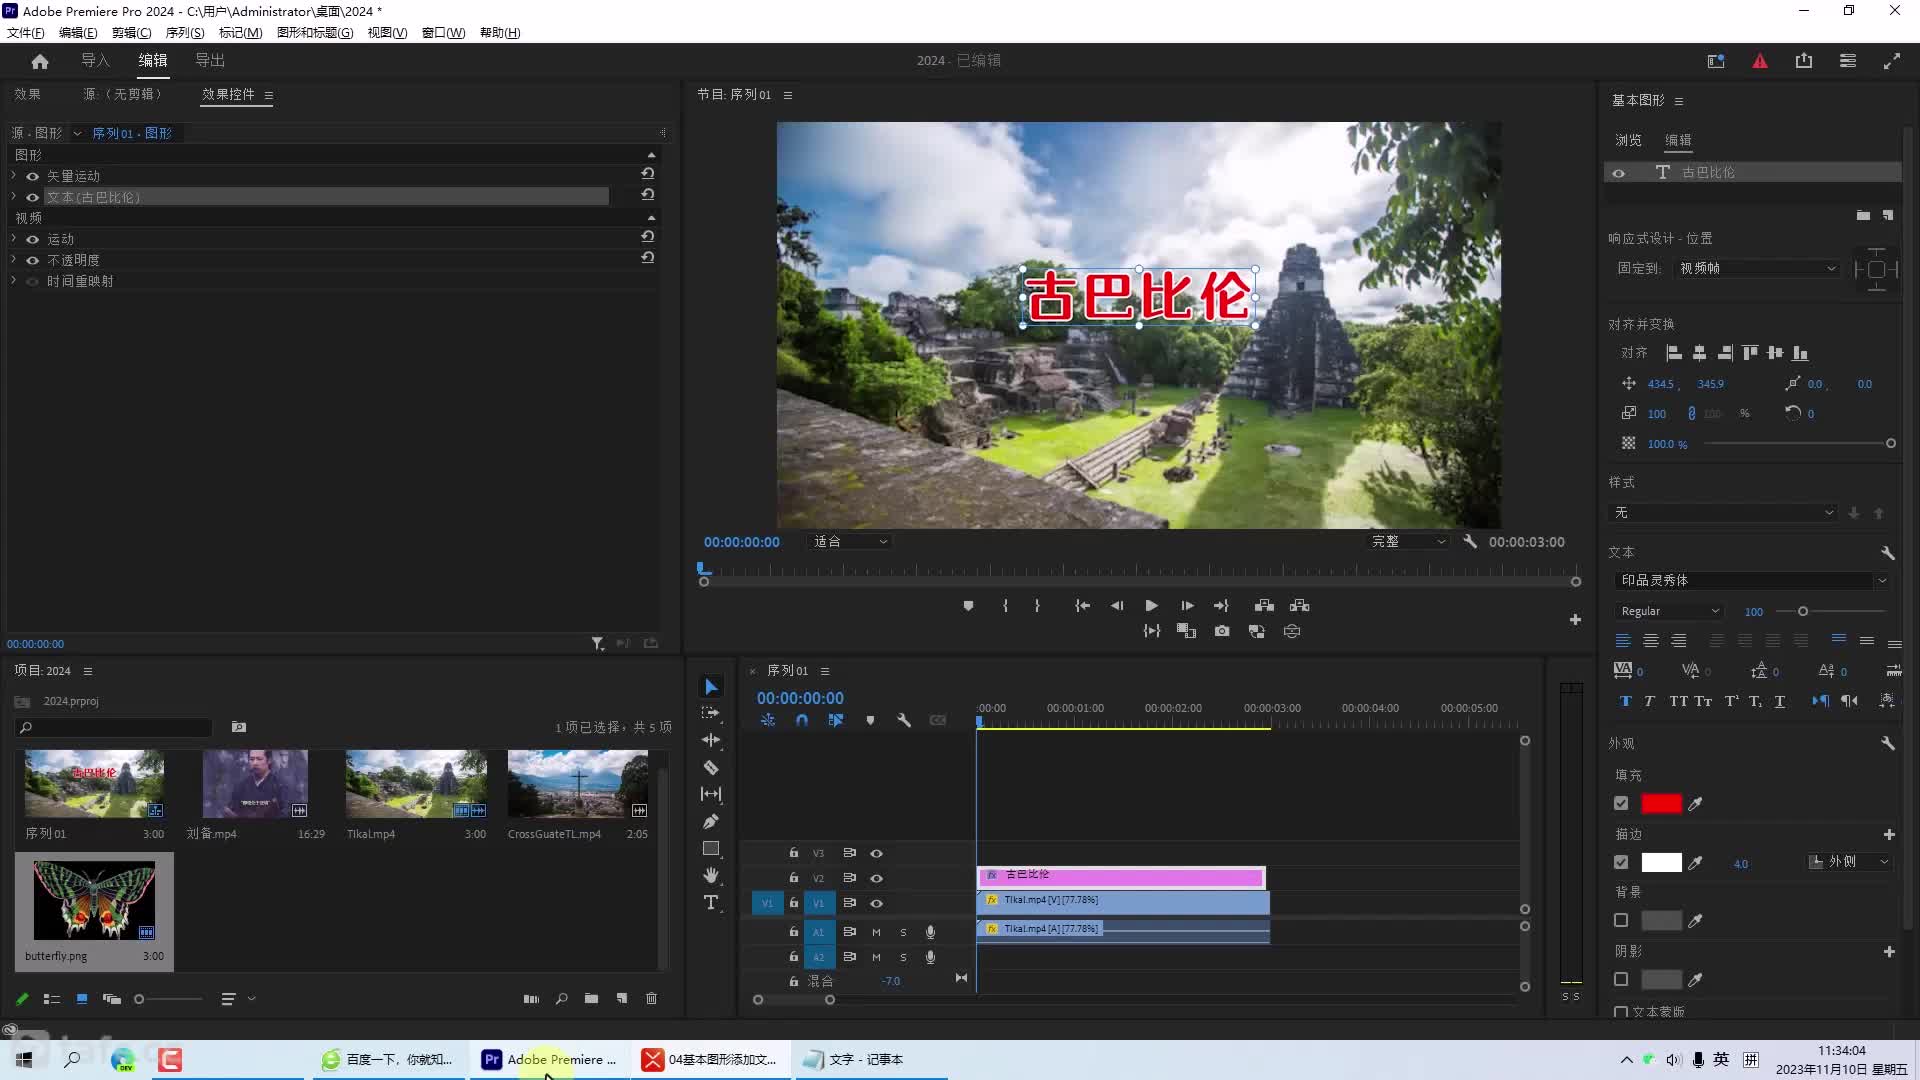Select the Razor tool

(711, 767)
